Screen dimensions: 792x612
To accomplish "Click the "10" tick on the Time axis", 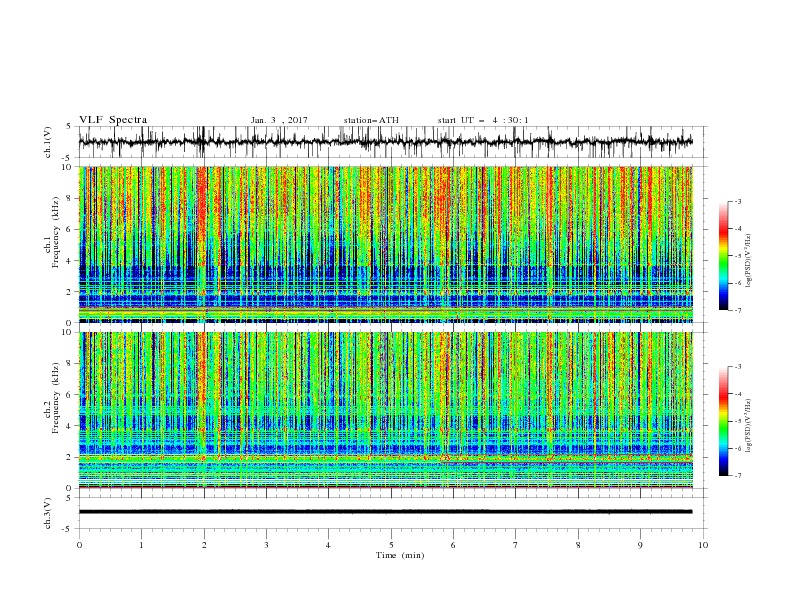I will 703,545.
